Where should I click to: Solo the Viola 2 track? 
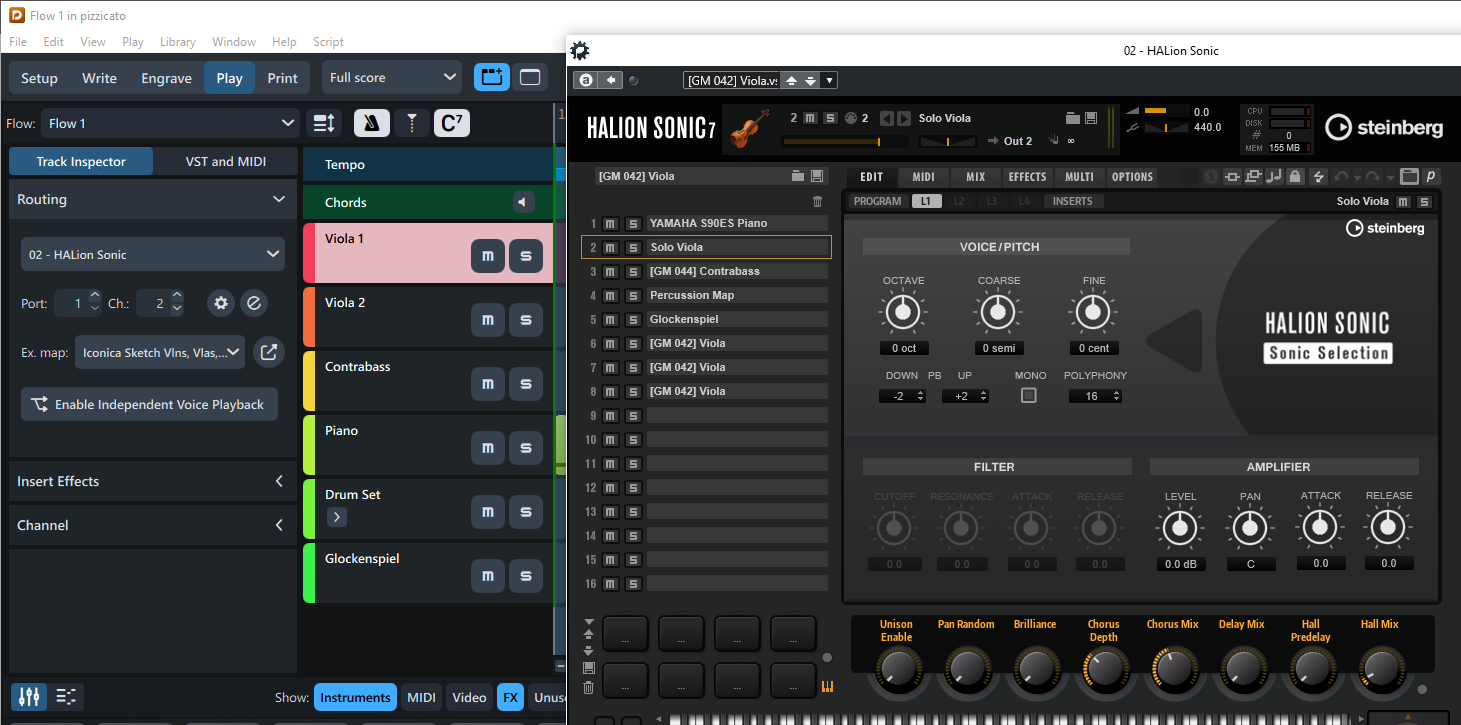[x=526, y=320]
